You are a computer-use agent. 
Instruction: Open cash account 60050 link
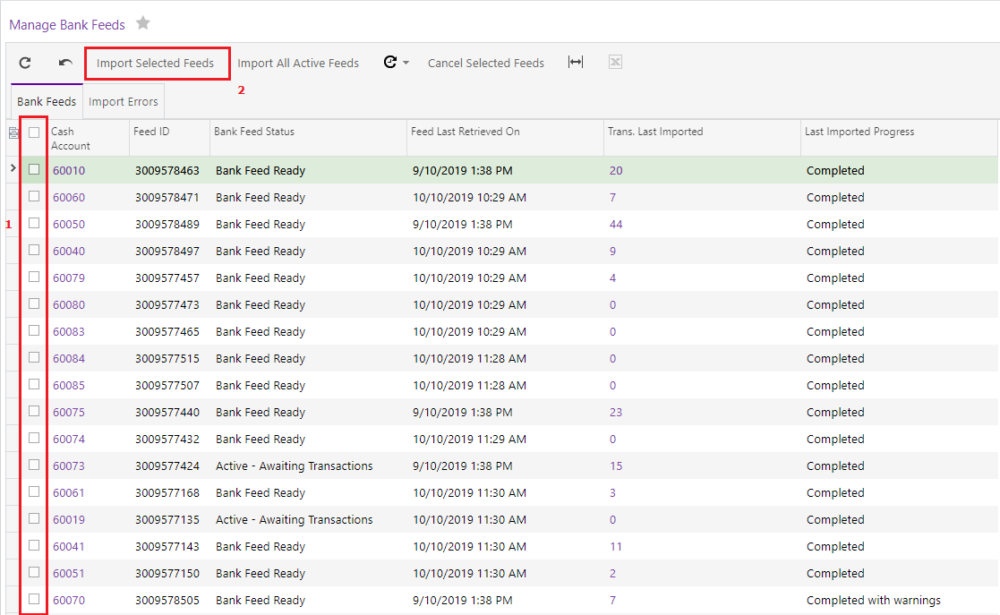pos(70,224)
